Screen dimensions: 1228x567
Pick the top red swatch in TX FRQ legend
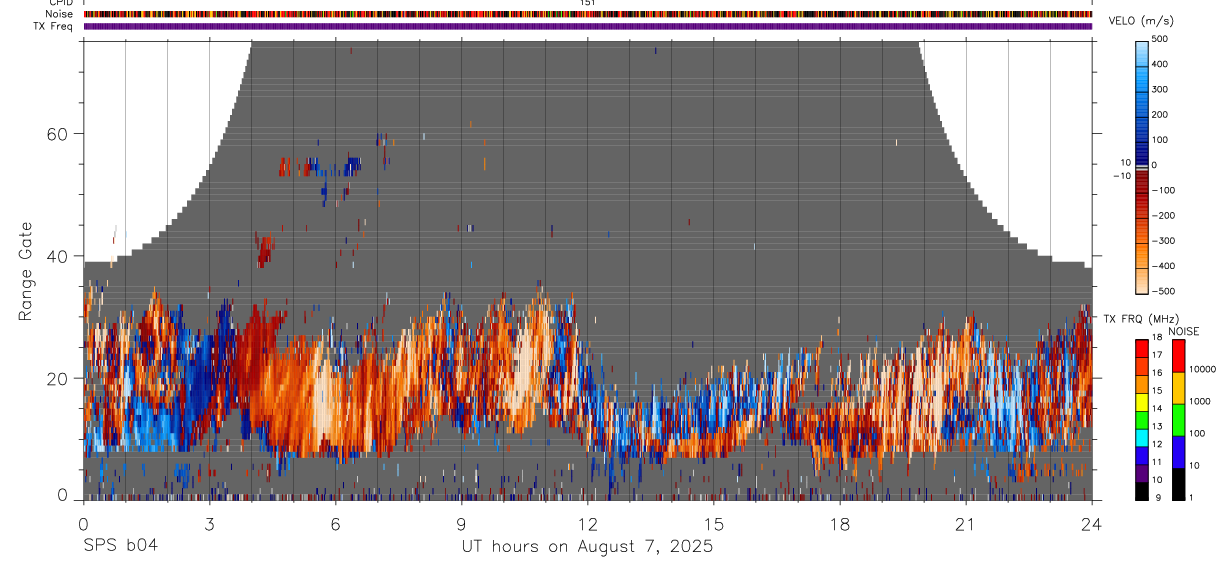point(1142,348)
